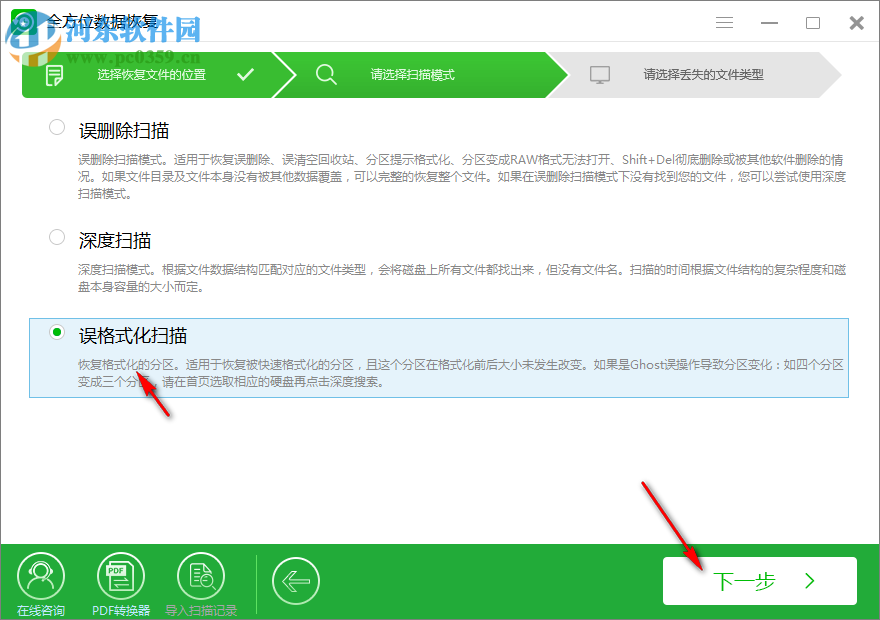Choose the 误格式化扫描 scan mode
Image resolution: width=880 pixels, height=620 pixels.
click(x=57, y=332)
